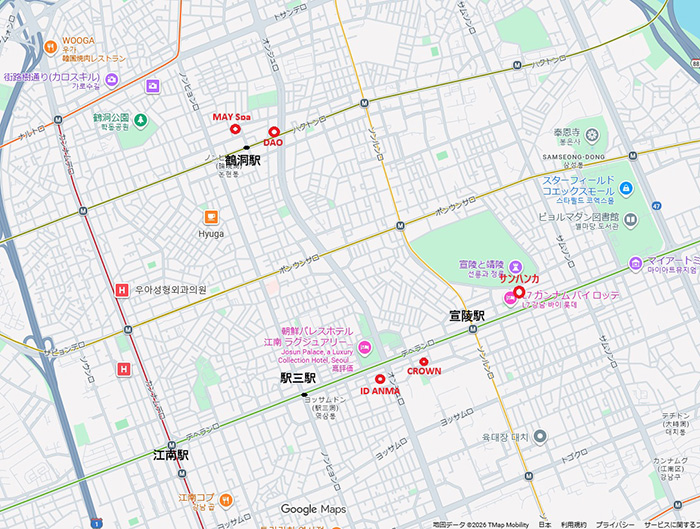
Task: Click the Hyuga cafe icon
Action: [x=211, y=217]
